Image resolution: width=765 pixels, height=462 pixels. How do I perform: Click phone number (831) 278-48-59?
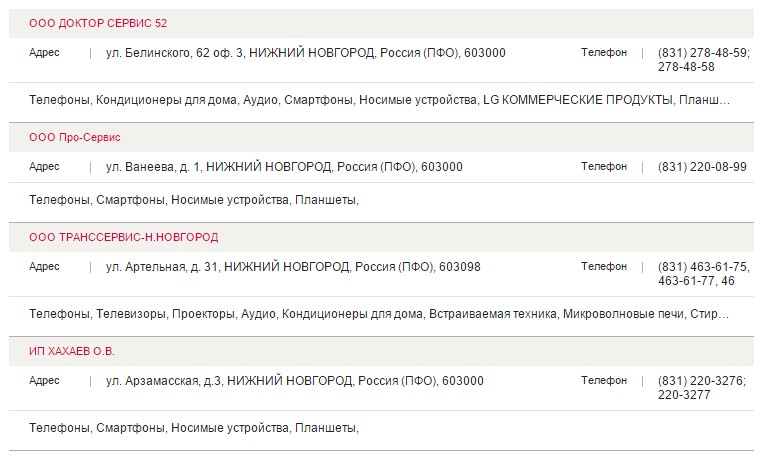[703, 53]
